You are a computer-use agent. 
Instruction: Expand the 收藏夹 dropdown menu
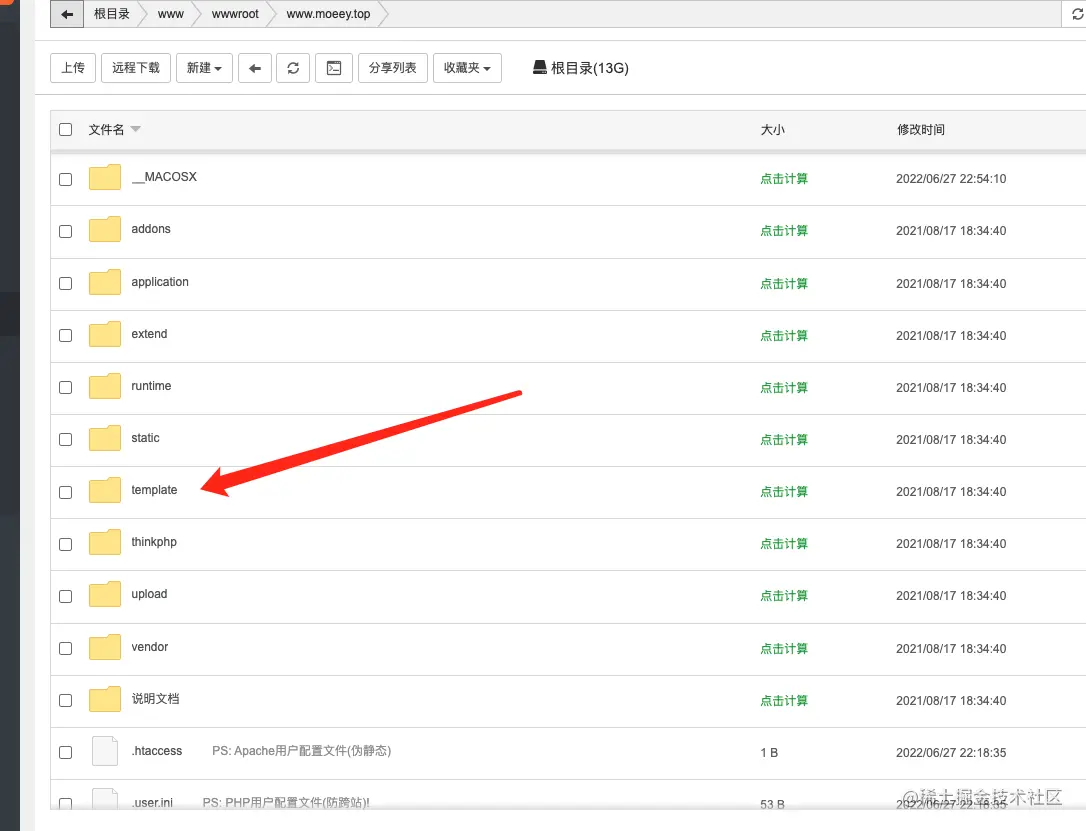click(x=468, y=68)
